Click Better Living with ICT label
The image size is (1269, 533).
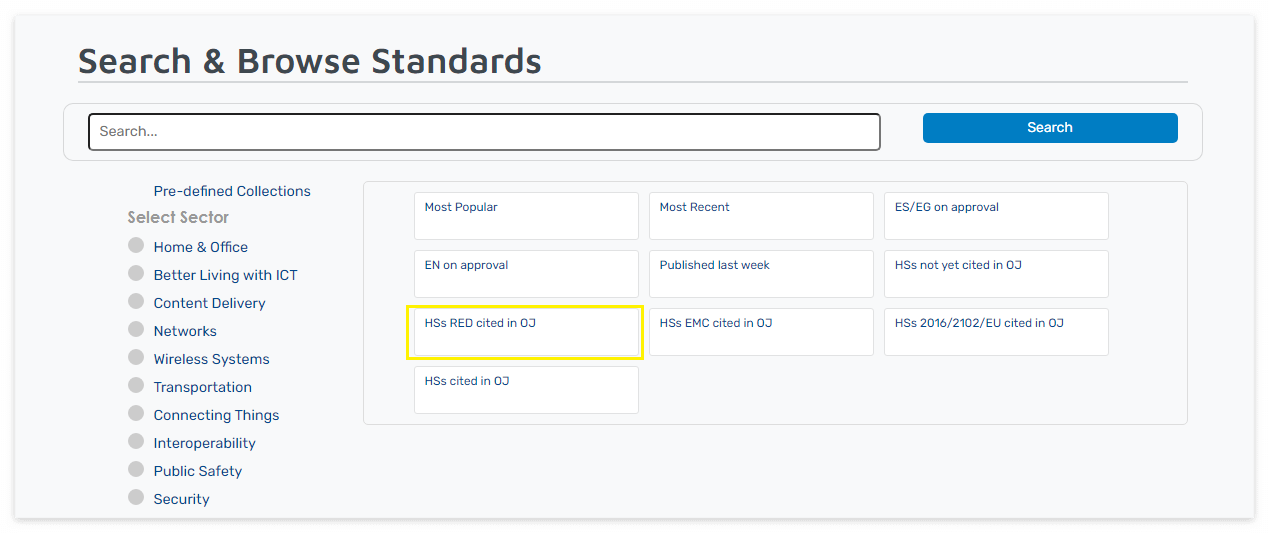pyautogui.click(x=226, y=275)
